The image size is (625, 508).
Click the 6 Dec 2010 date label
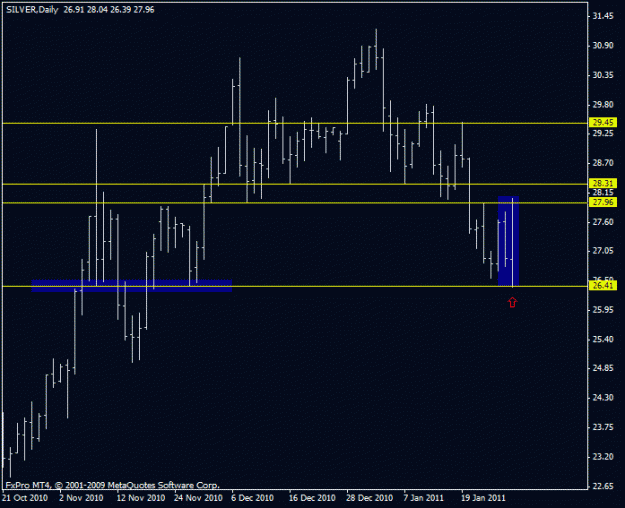point(253,498)
